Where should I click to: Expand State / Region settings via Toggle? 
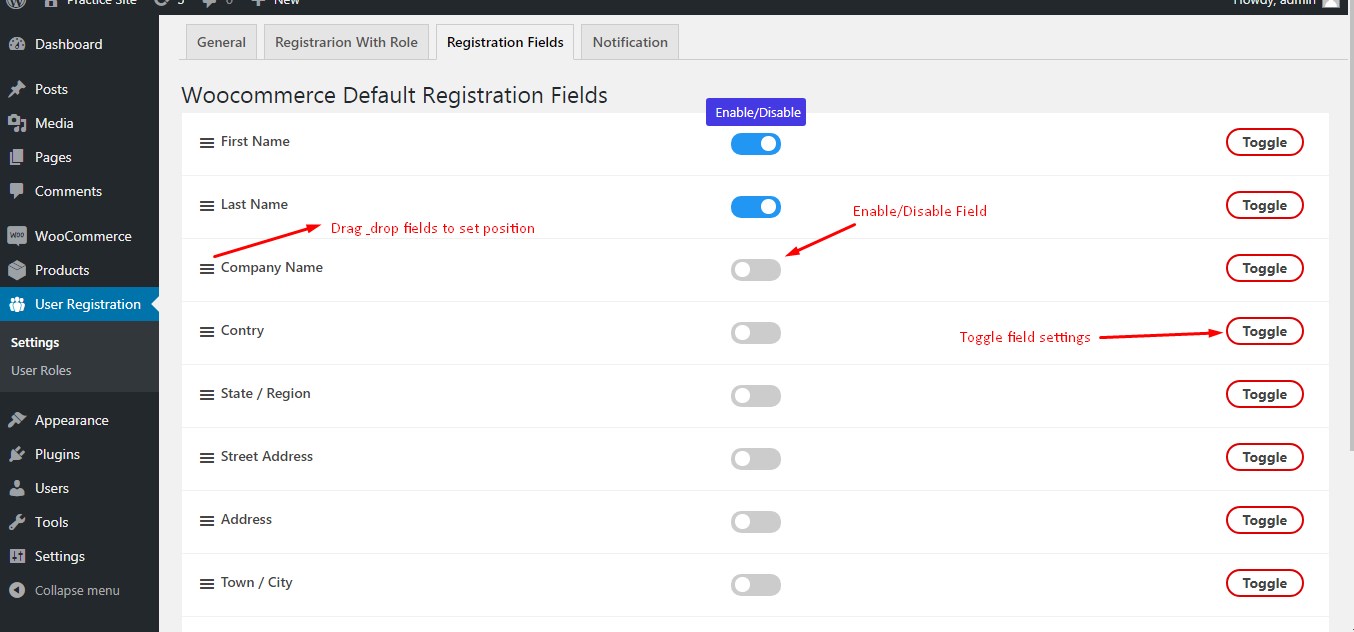[1264, 394]
